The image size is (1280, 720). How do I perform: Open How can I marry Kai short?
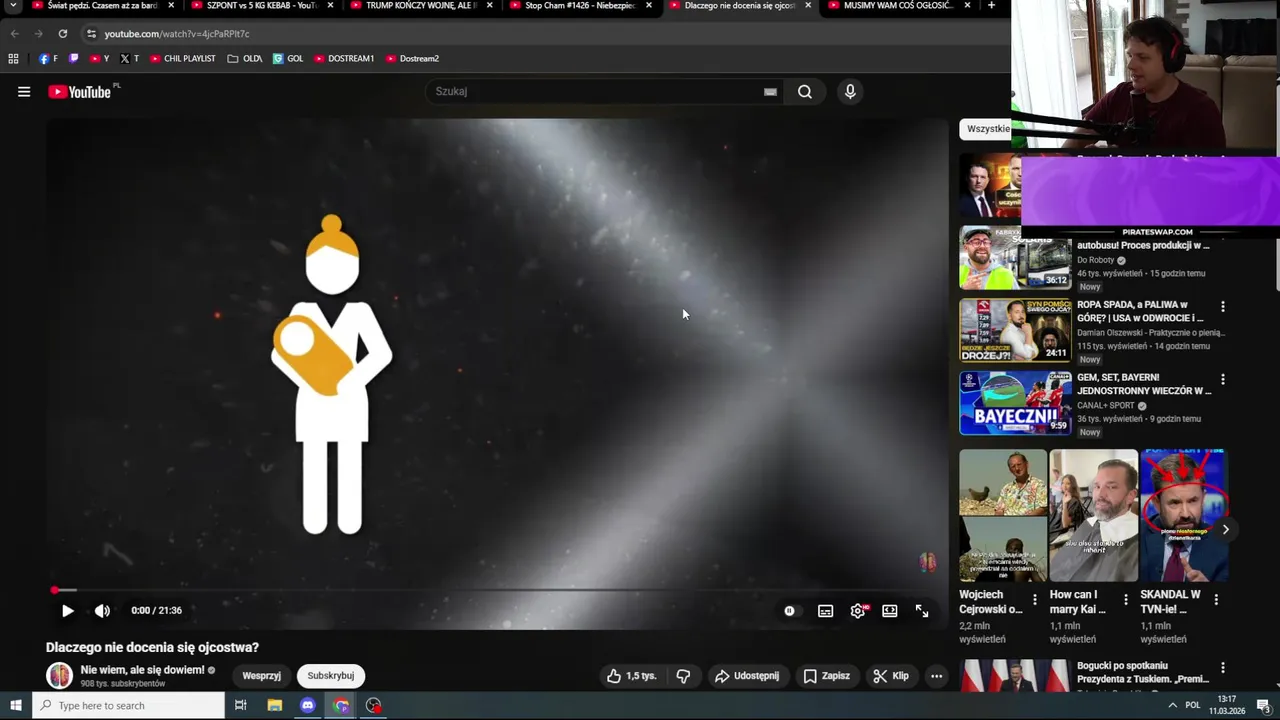[1093, 515]
